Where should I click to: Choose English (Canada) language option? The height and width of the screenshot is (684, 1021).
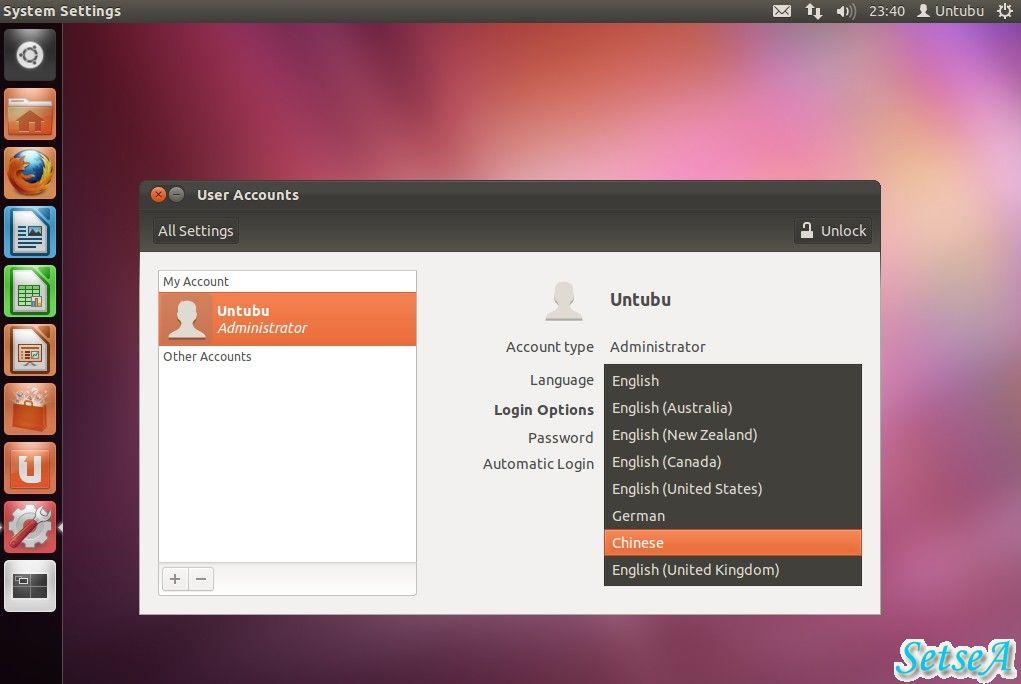pyautogui.click(x=733, y=462)
